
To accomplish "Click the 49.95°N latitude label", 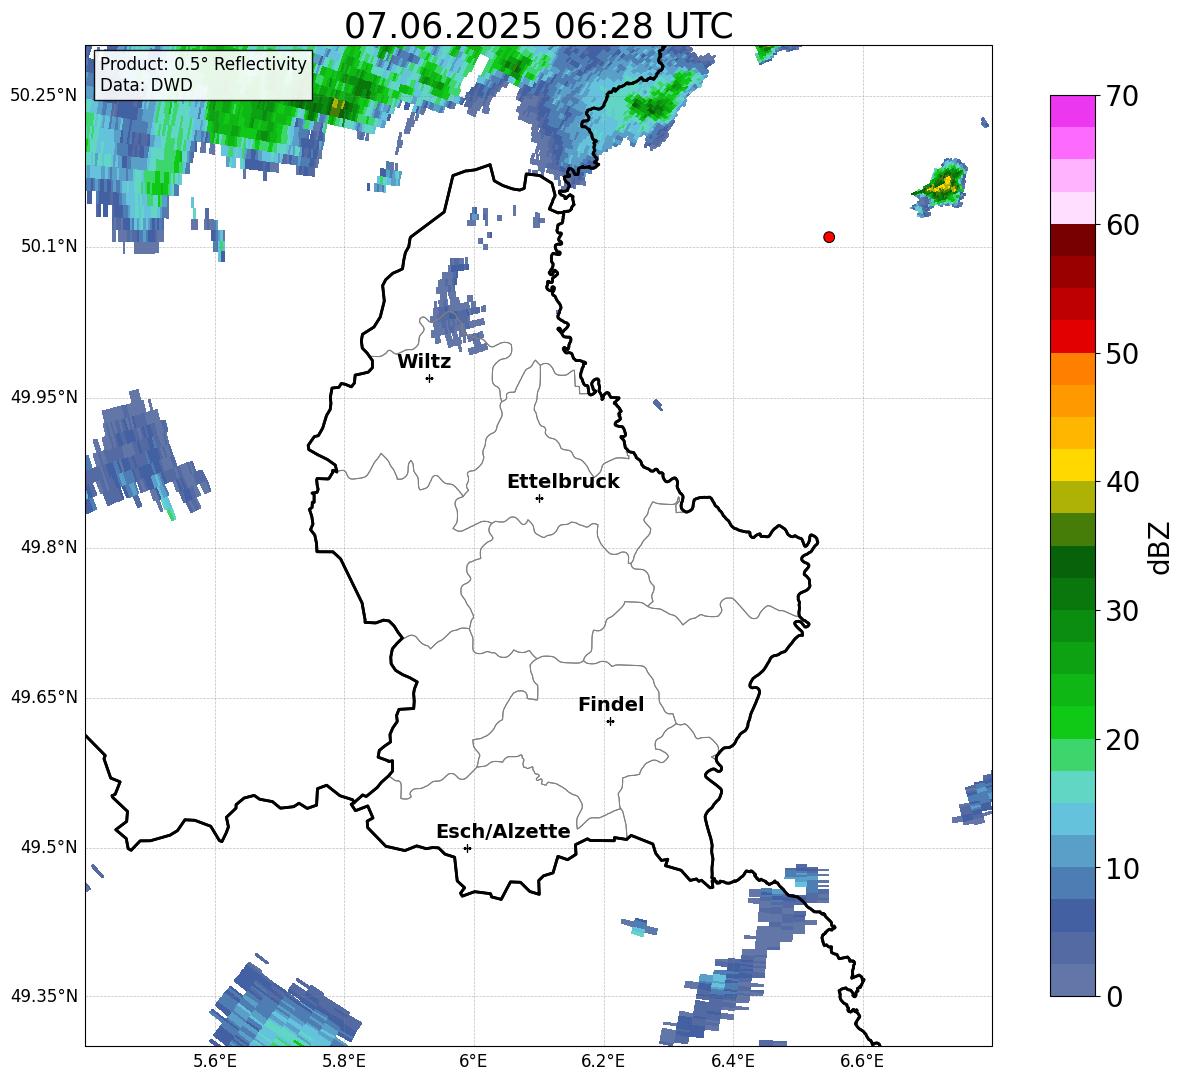I will point(44,396).
